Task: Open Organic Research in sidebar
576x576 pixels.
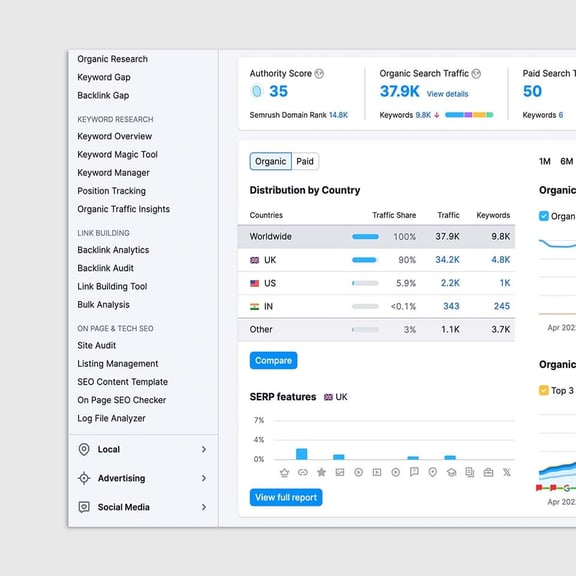Action: pyautogui.click(x=112, y=59)
